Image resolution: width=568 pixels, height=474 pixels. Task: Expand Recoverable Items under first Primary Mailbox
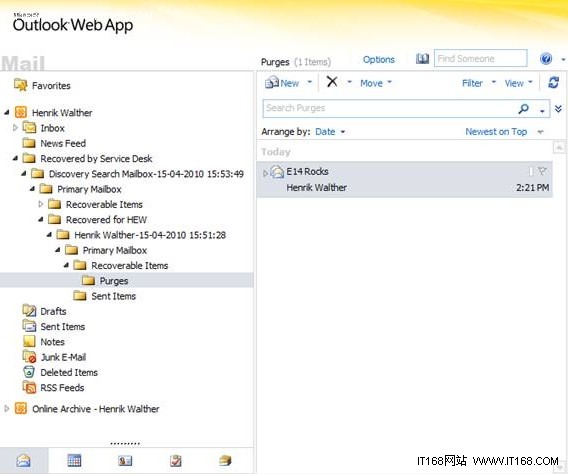point(41,204)
